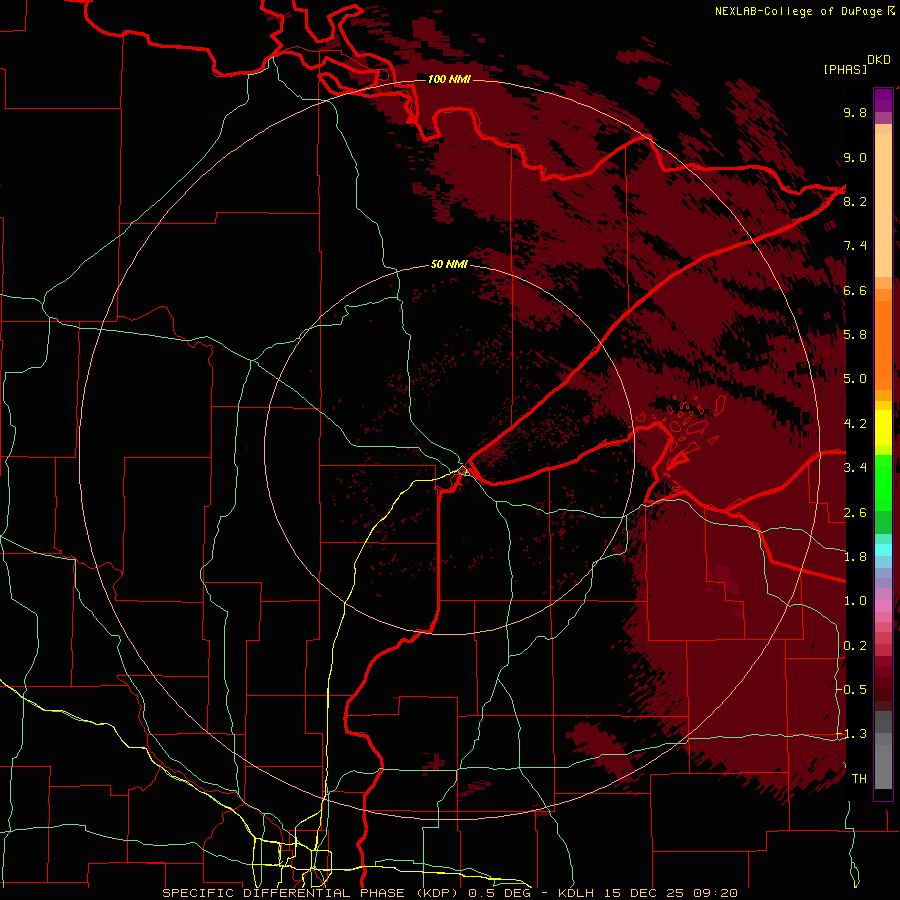Click the 1.0 value on color scale
The width and height of the screenshot is (900, 900).
click(x=855, y=601)
